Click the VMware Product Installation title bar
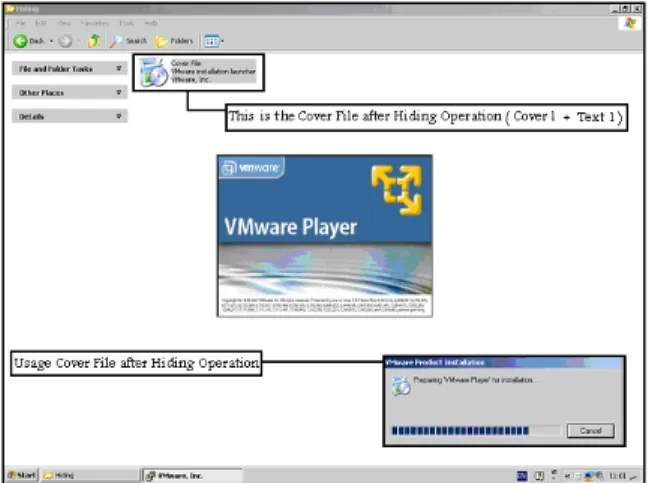Viewport: 652px width, 483px height. (x=504, y=362)
